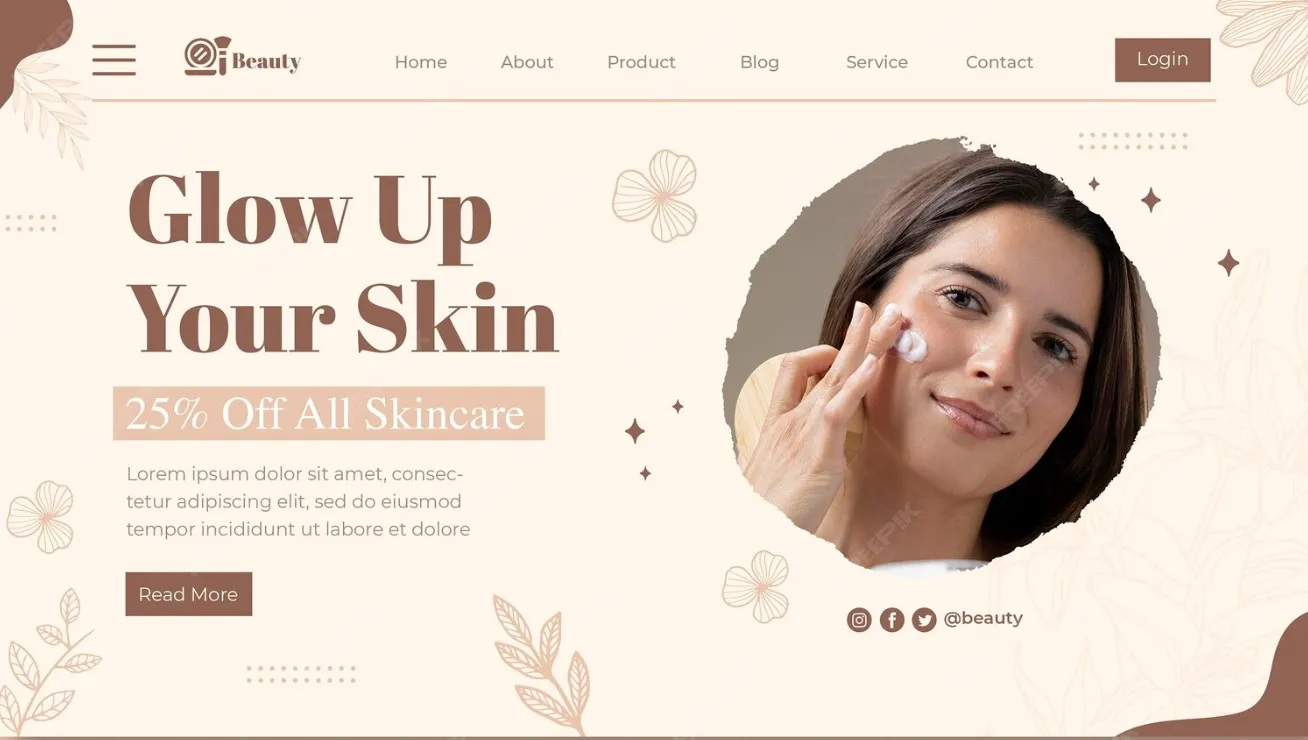Open the Facebook social icon
1308x740 pixels.
pos(892,620)
